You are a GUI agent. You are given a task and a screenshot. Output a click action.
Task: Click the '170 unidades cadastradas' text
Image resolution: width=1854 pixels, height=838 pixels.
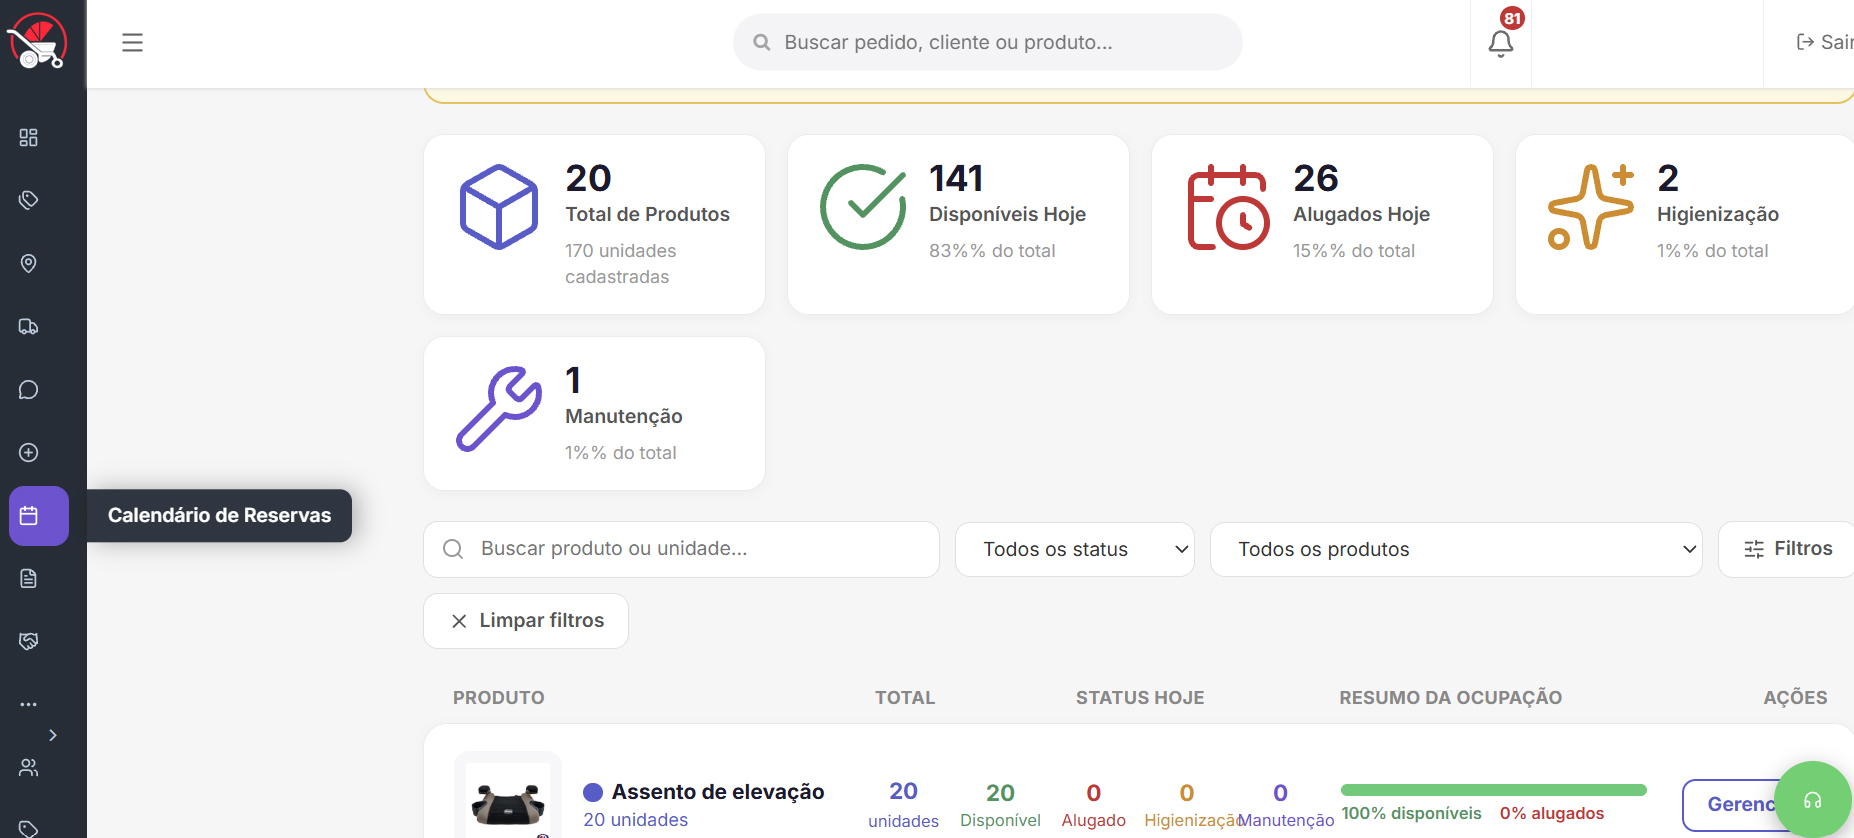(621, 264)
